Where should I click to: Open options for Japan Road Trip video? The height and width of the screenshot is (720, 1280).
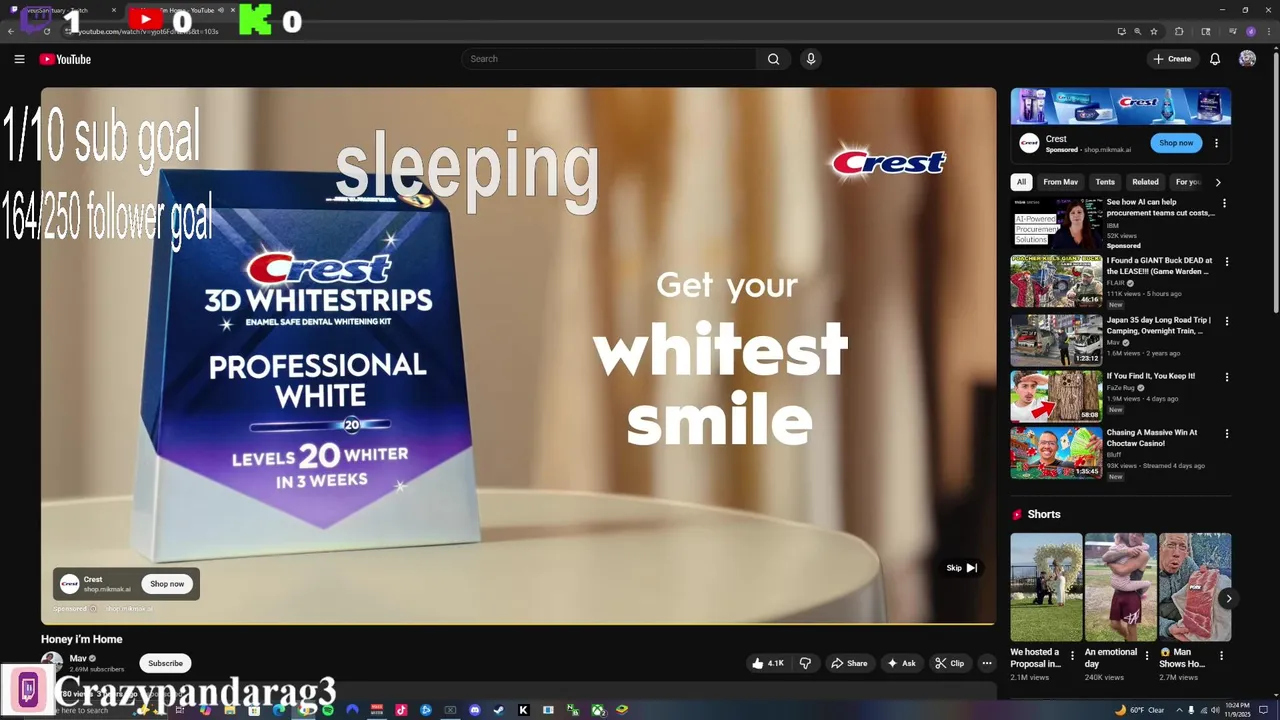coord(1227,321)
